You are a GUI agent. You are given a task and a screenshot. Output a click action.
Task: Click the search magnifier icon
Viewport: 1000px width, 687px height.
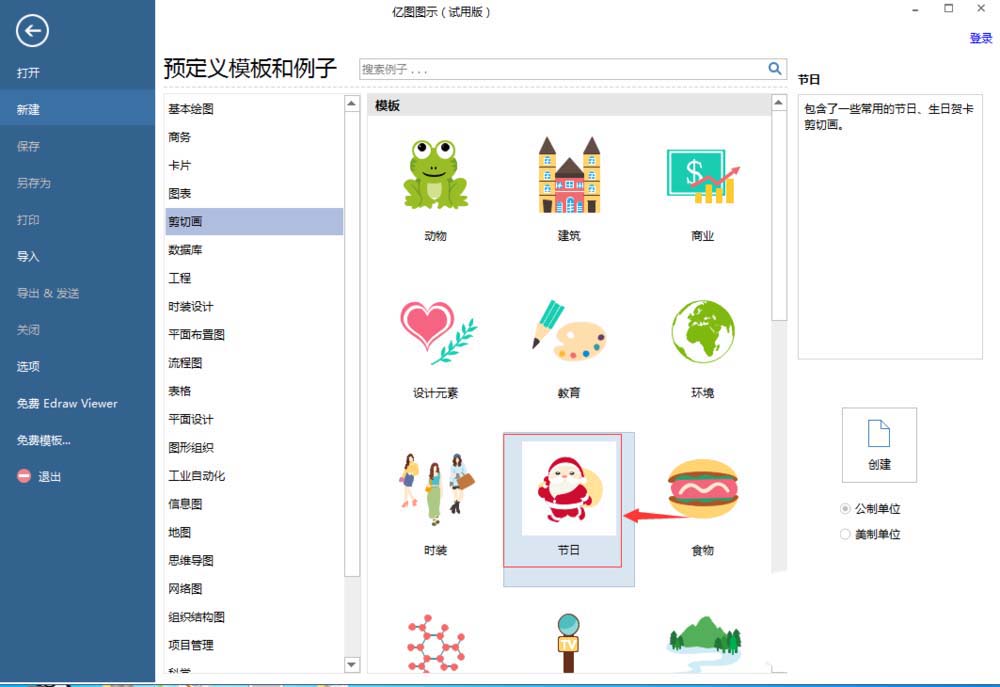774,68
